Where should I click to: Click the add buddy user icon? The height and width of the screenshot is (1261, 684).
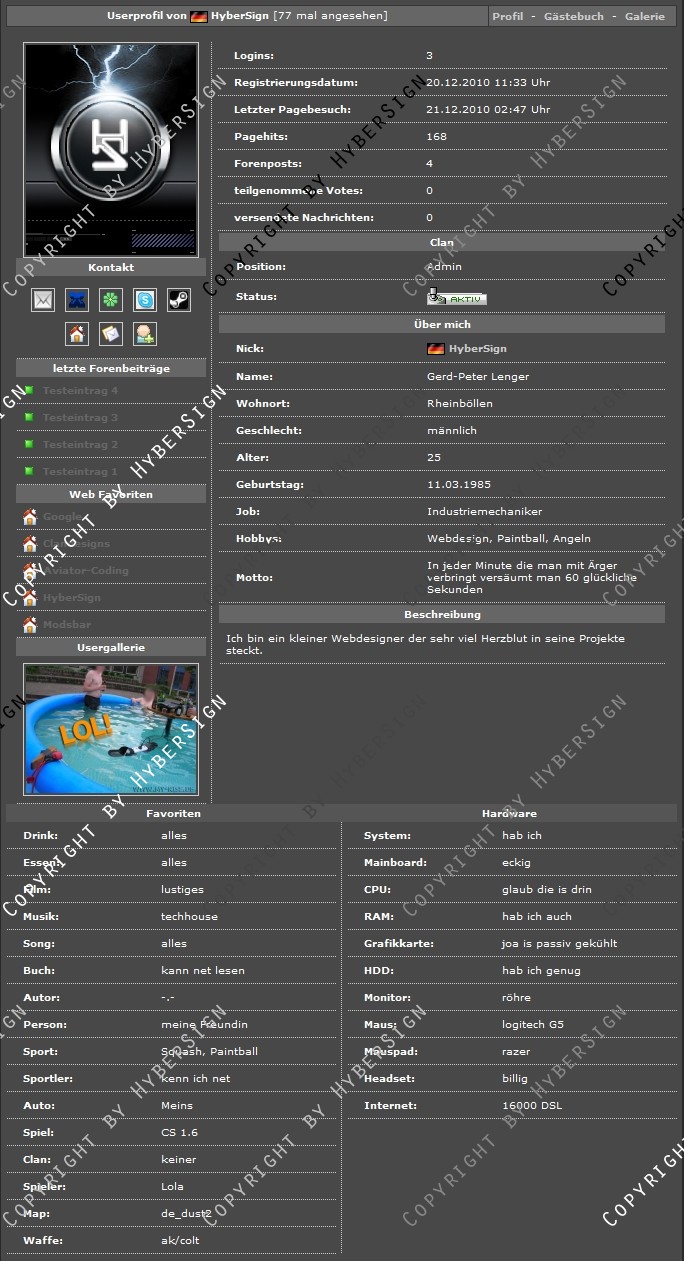(145, 334)
